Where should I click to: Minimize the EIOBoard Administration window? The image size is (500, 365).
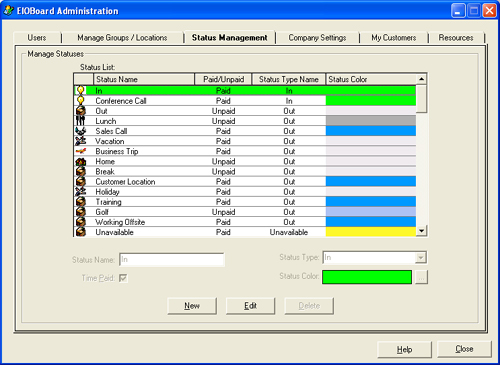[458, 11]
